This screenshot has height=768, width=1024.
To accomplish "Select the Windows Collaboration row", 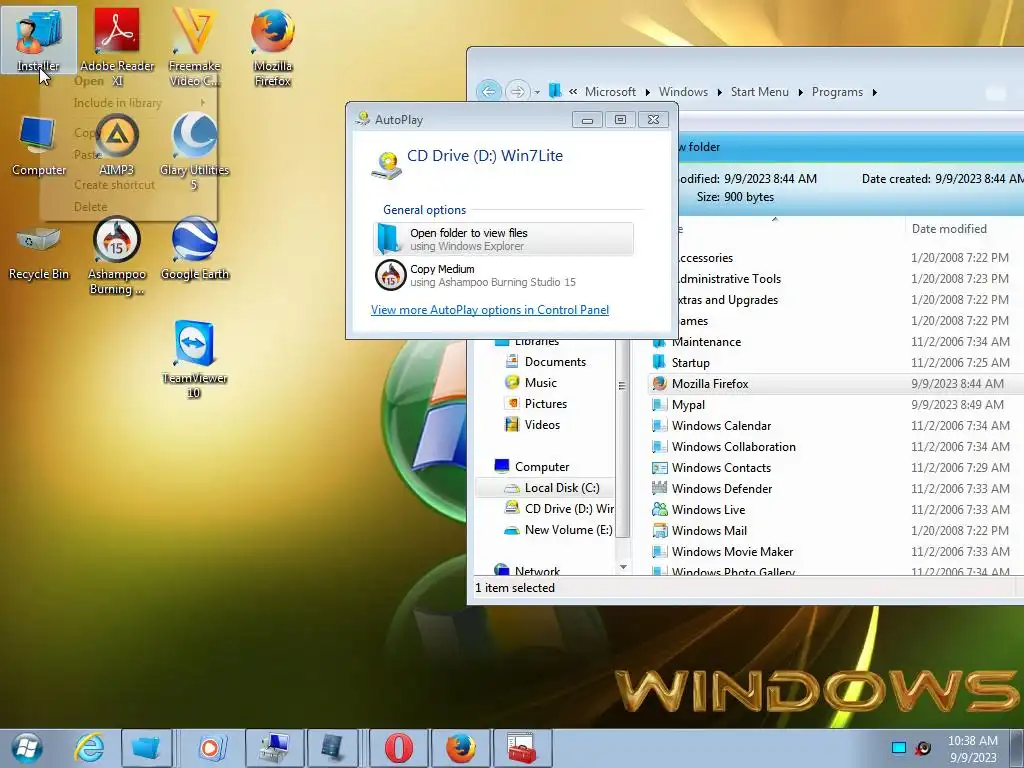I will coord(836,446).
